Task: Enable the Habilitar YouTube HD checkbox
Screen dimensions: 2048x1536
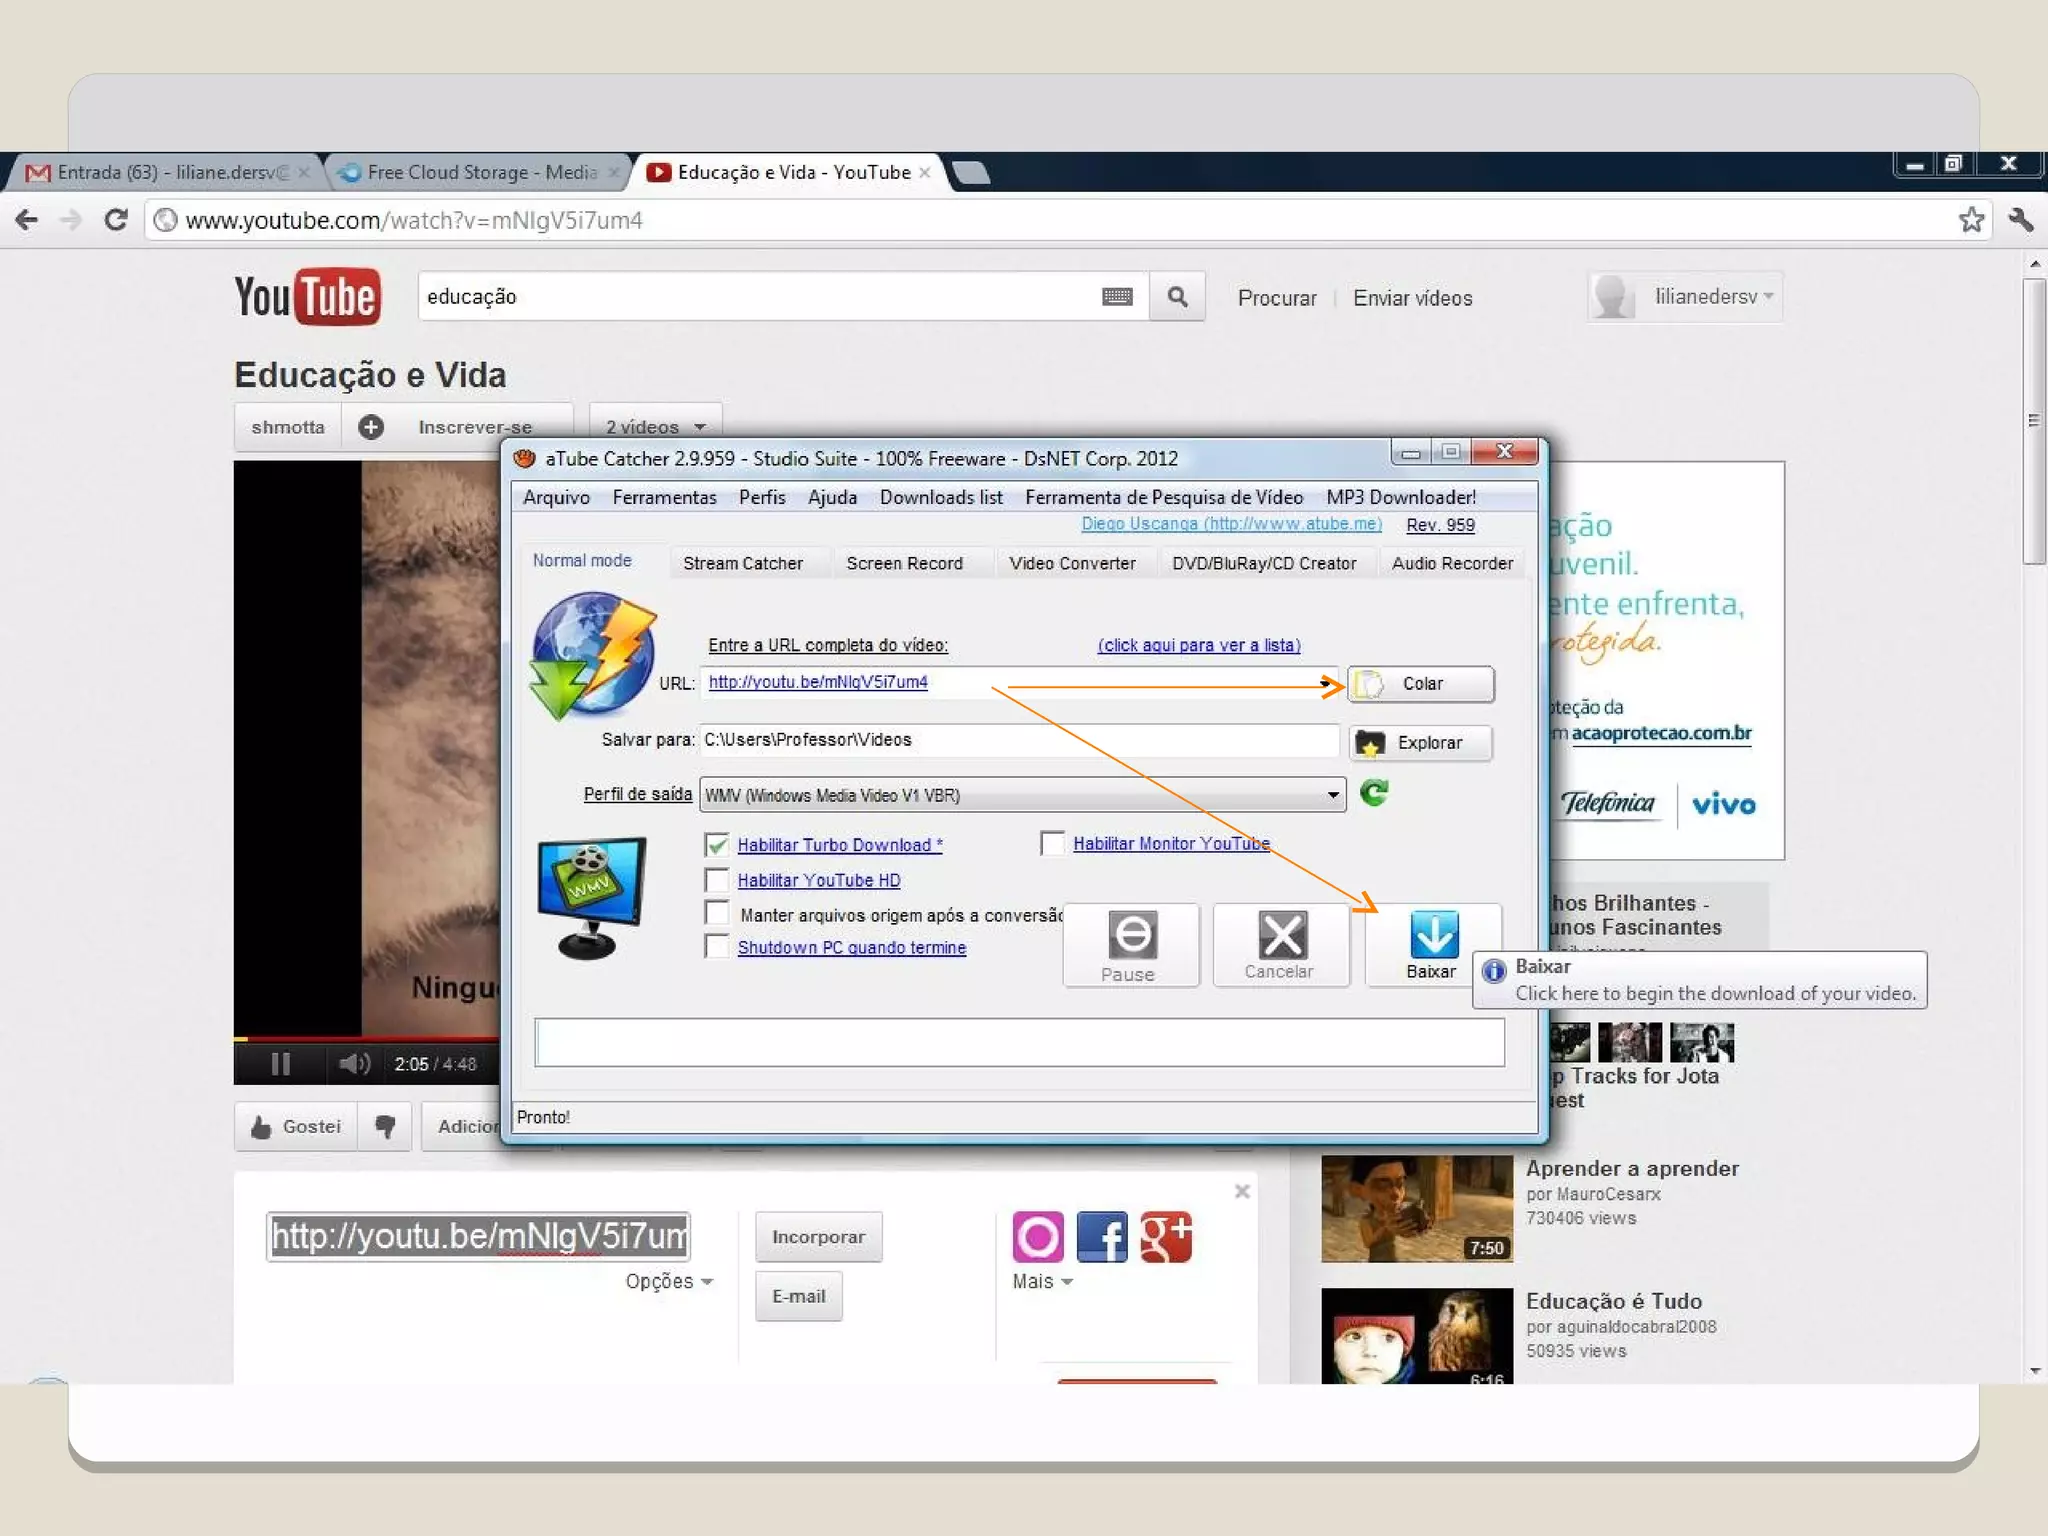Action: pos(717,880)
